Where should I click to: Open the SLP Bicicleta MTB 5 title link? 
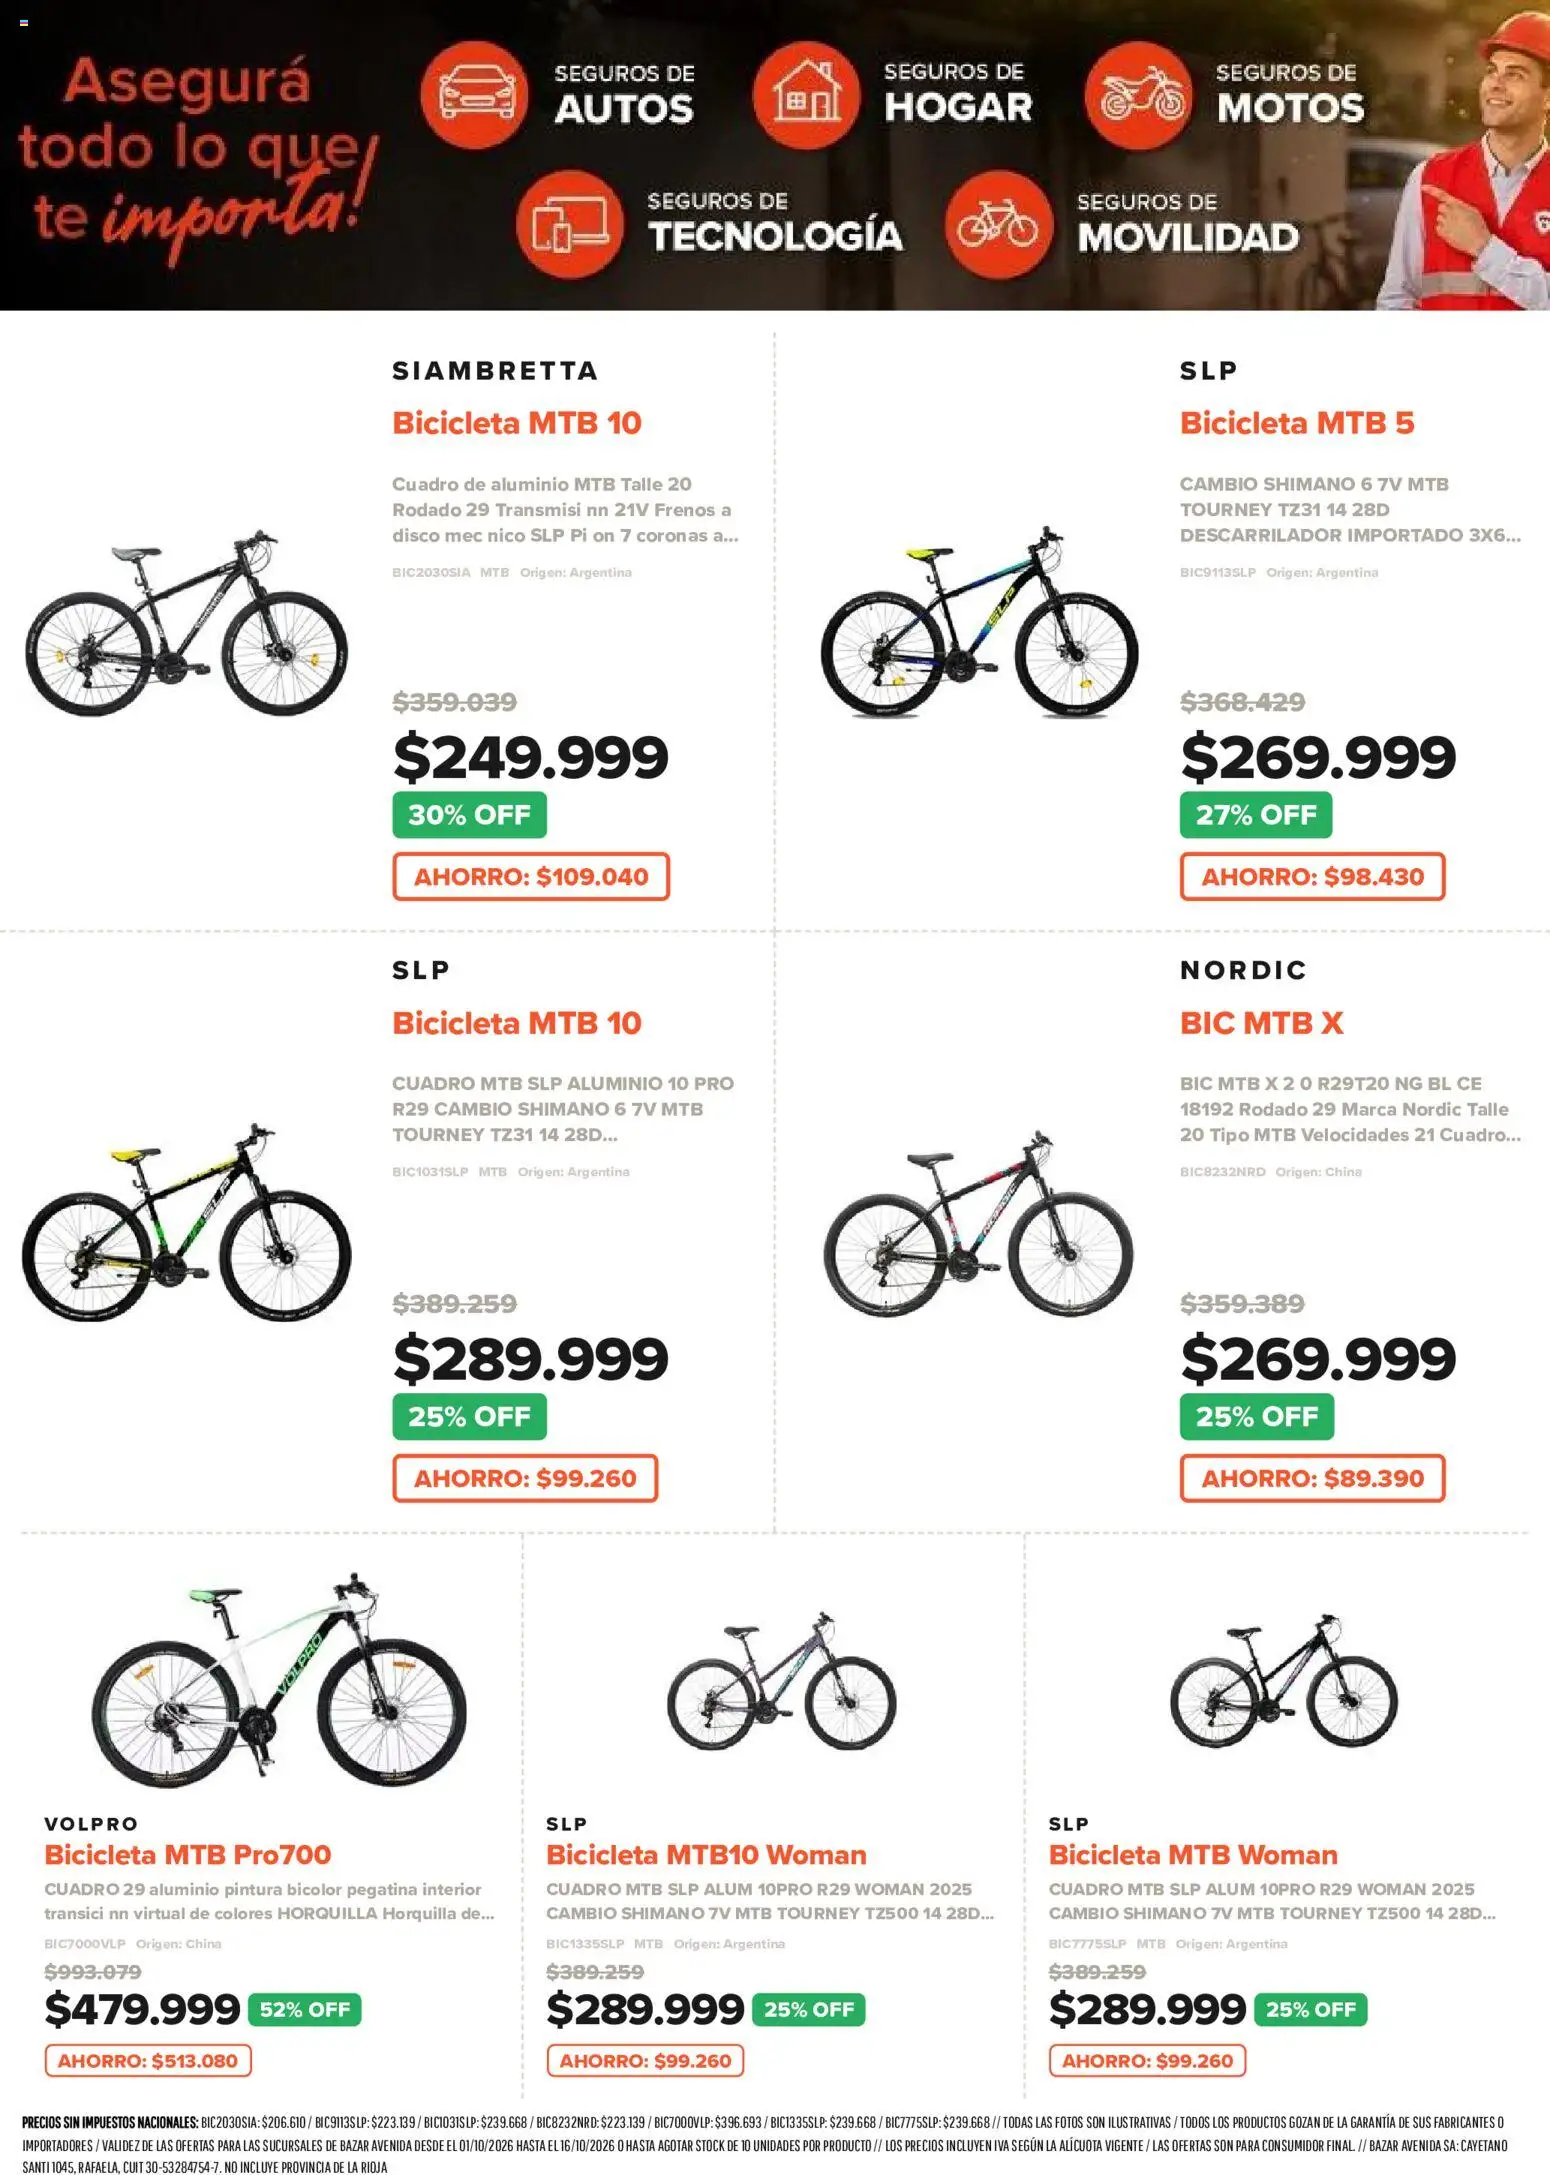pyautogui.click(x=1297, y=423)
